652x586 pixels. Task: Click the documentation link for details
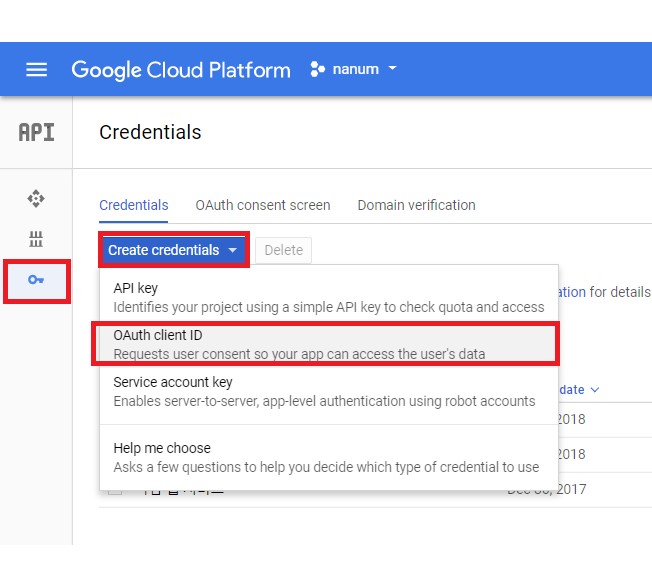pos(572,292)
